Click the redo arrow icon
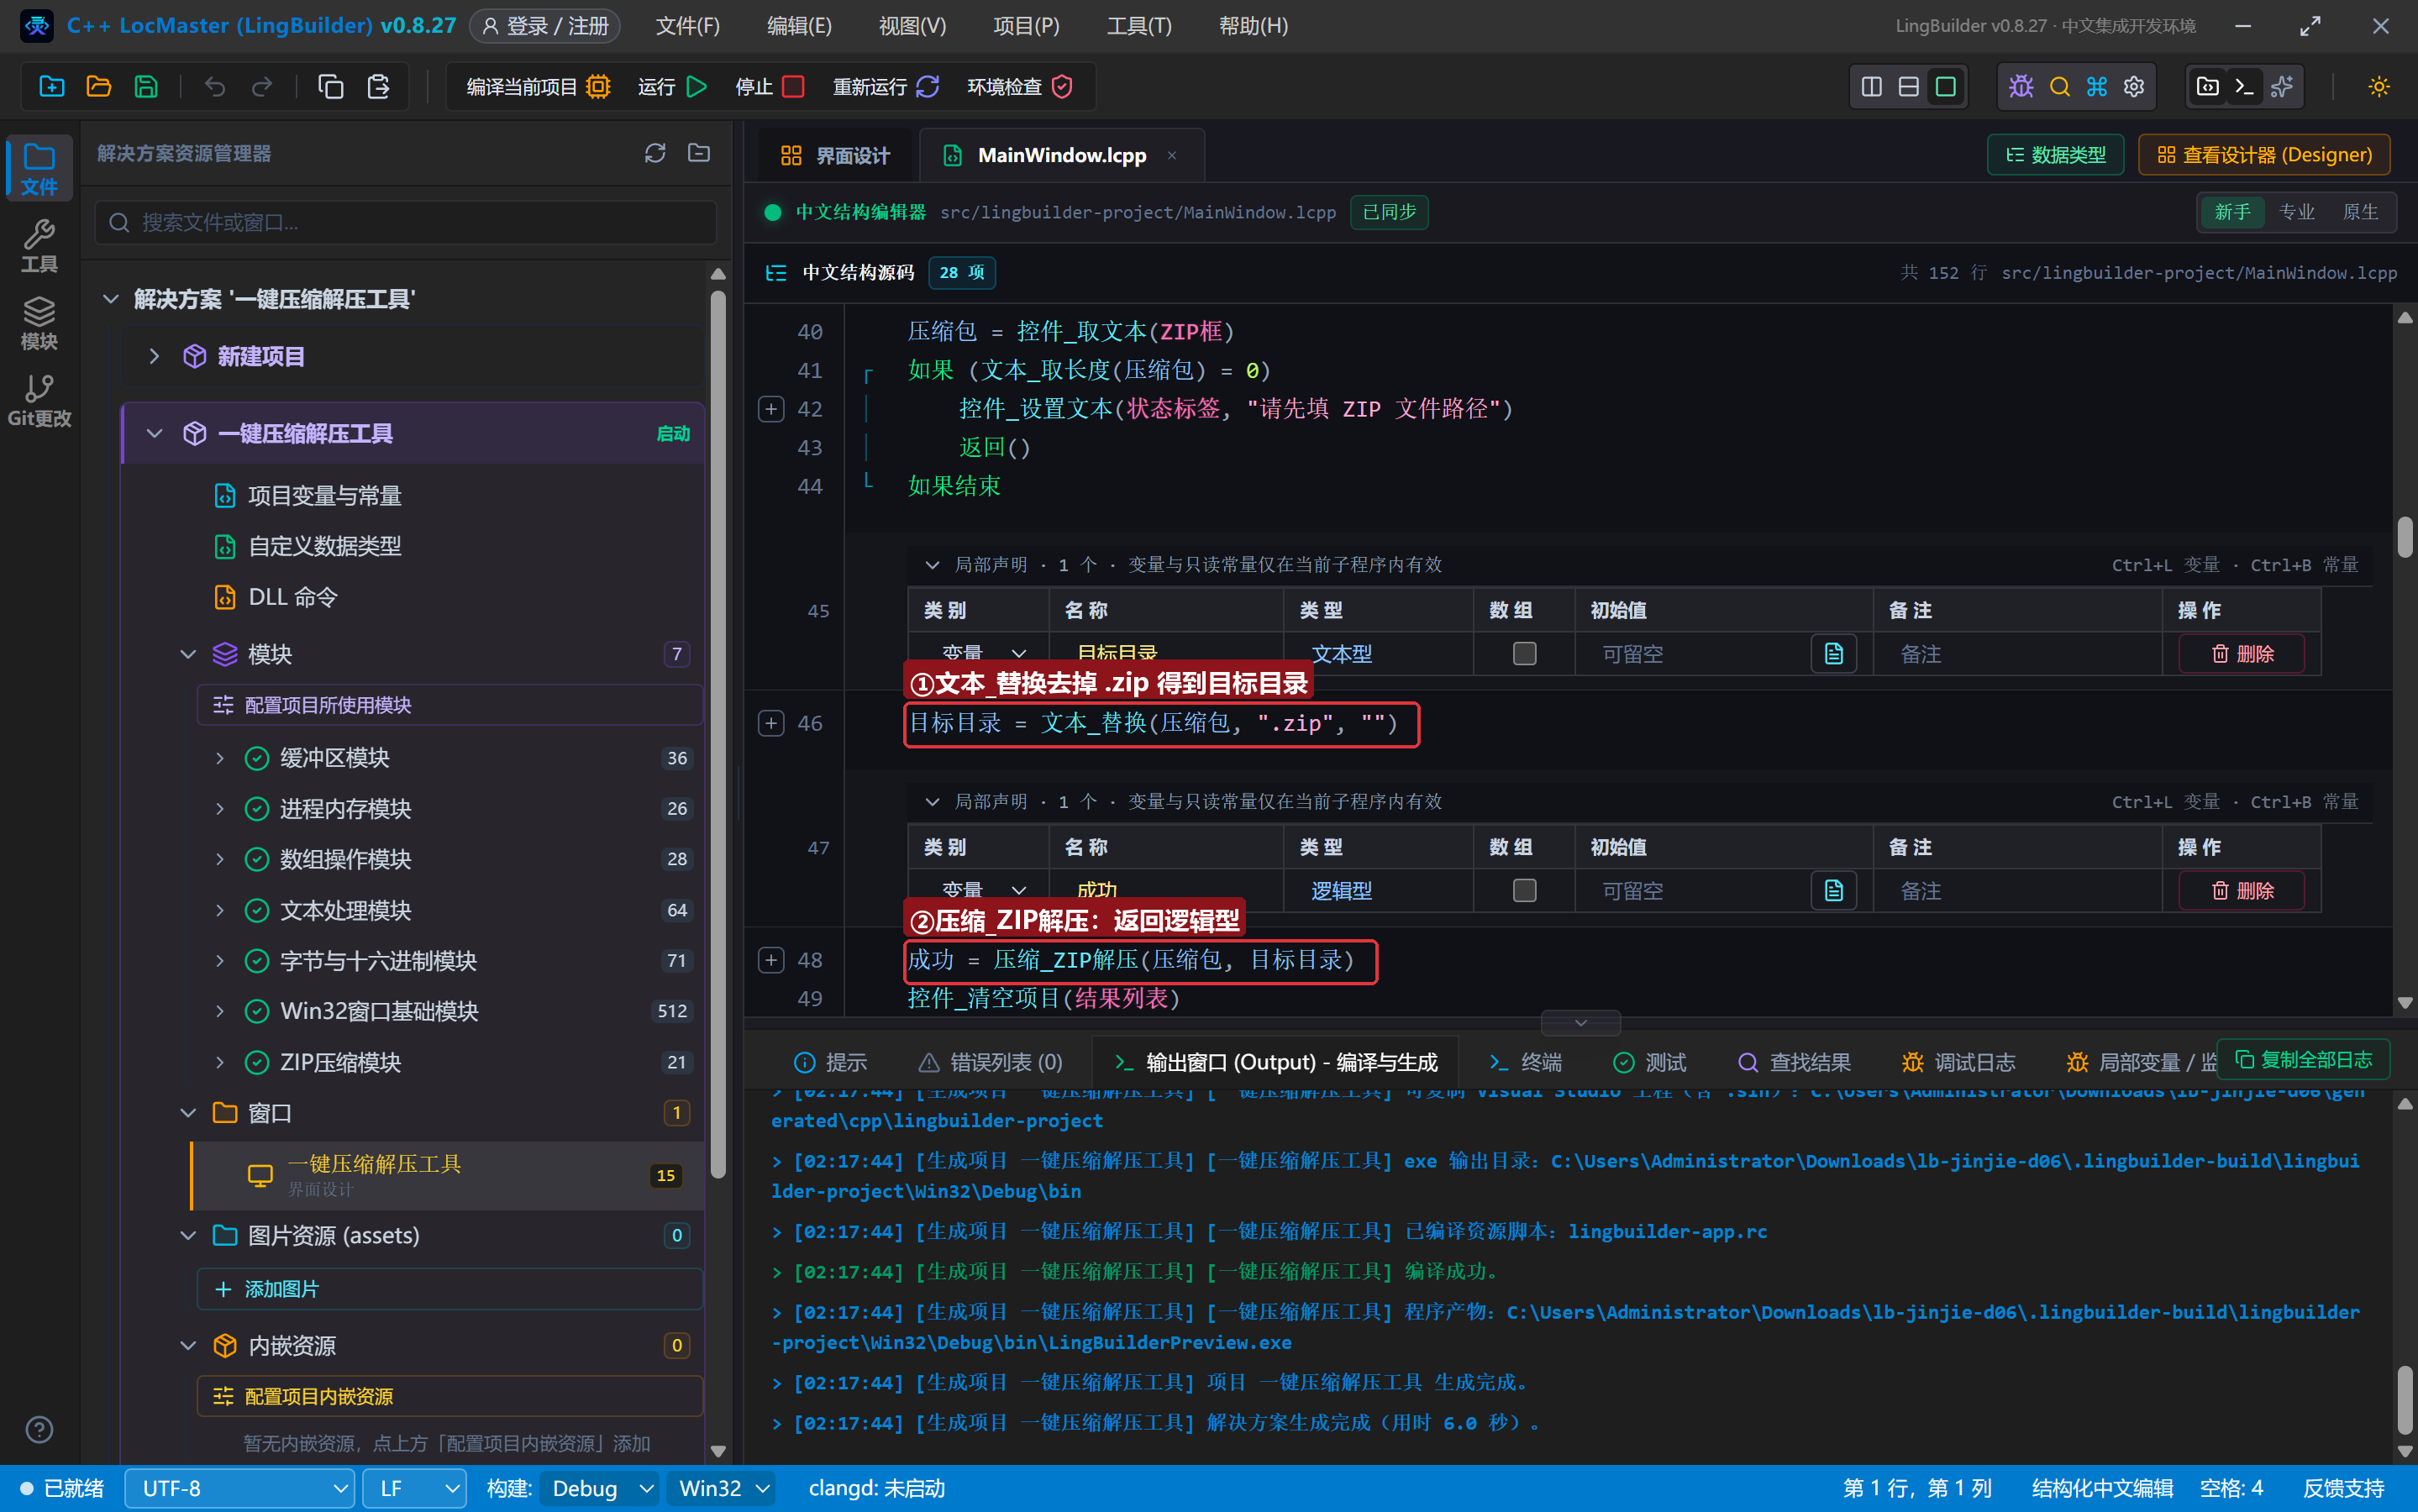Image resolution: width=2418 pixels, height=1512 pixels. (x=262, y=87)
